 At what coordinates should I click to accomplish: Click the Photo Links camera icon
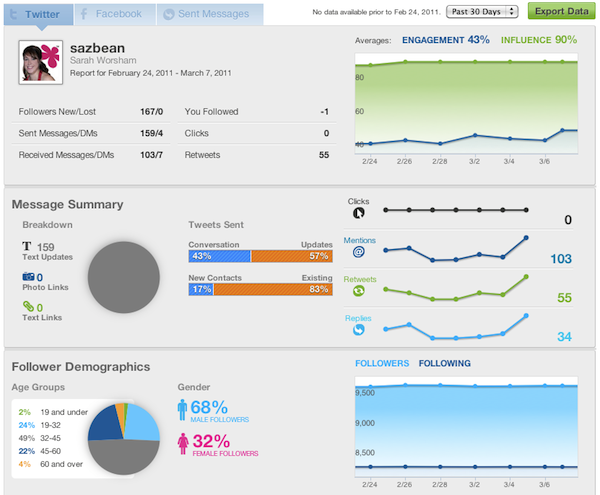[29, 277]
